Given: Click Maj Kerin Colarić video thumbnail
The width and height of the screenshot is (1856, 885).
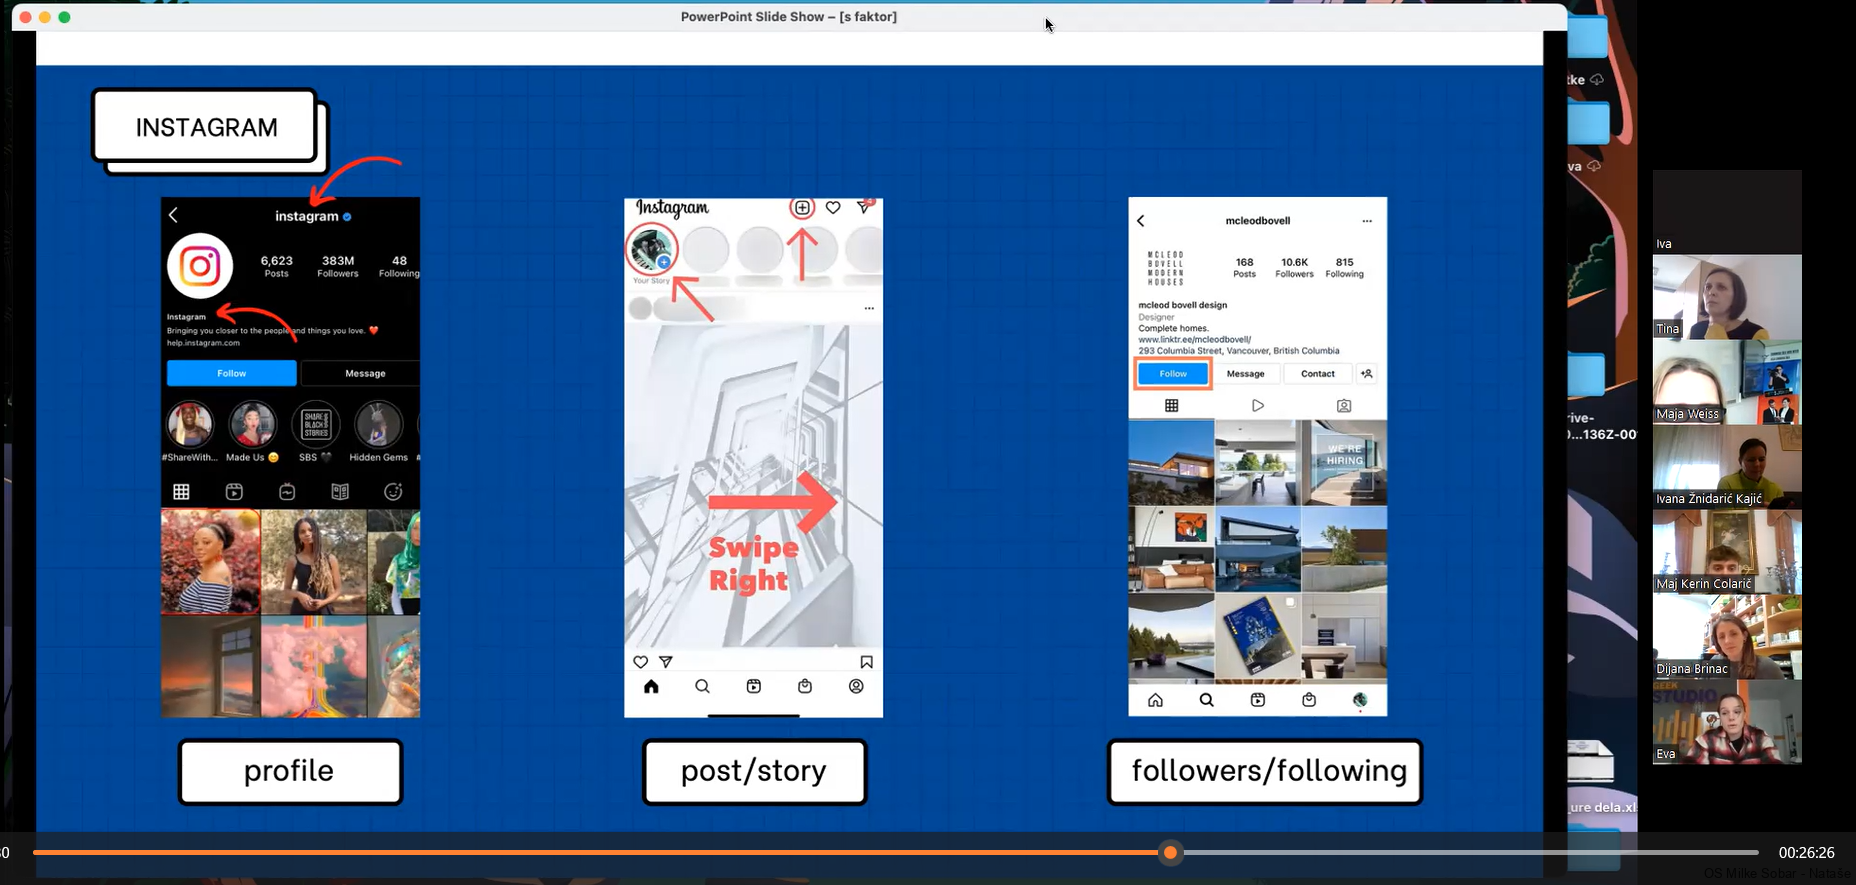Looking at the screenshot, I should point(1727,552).
